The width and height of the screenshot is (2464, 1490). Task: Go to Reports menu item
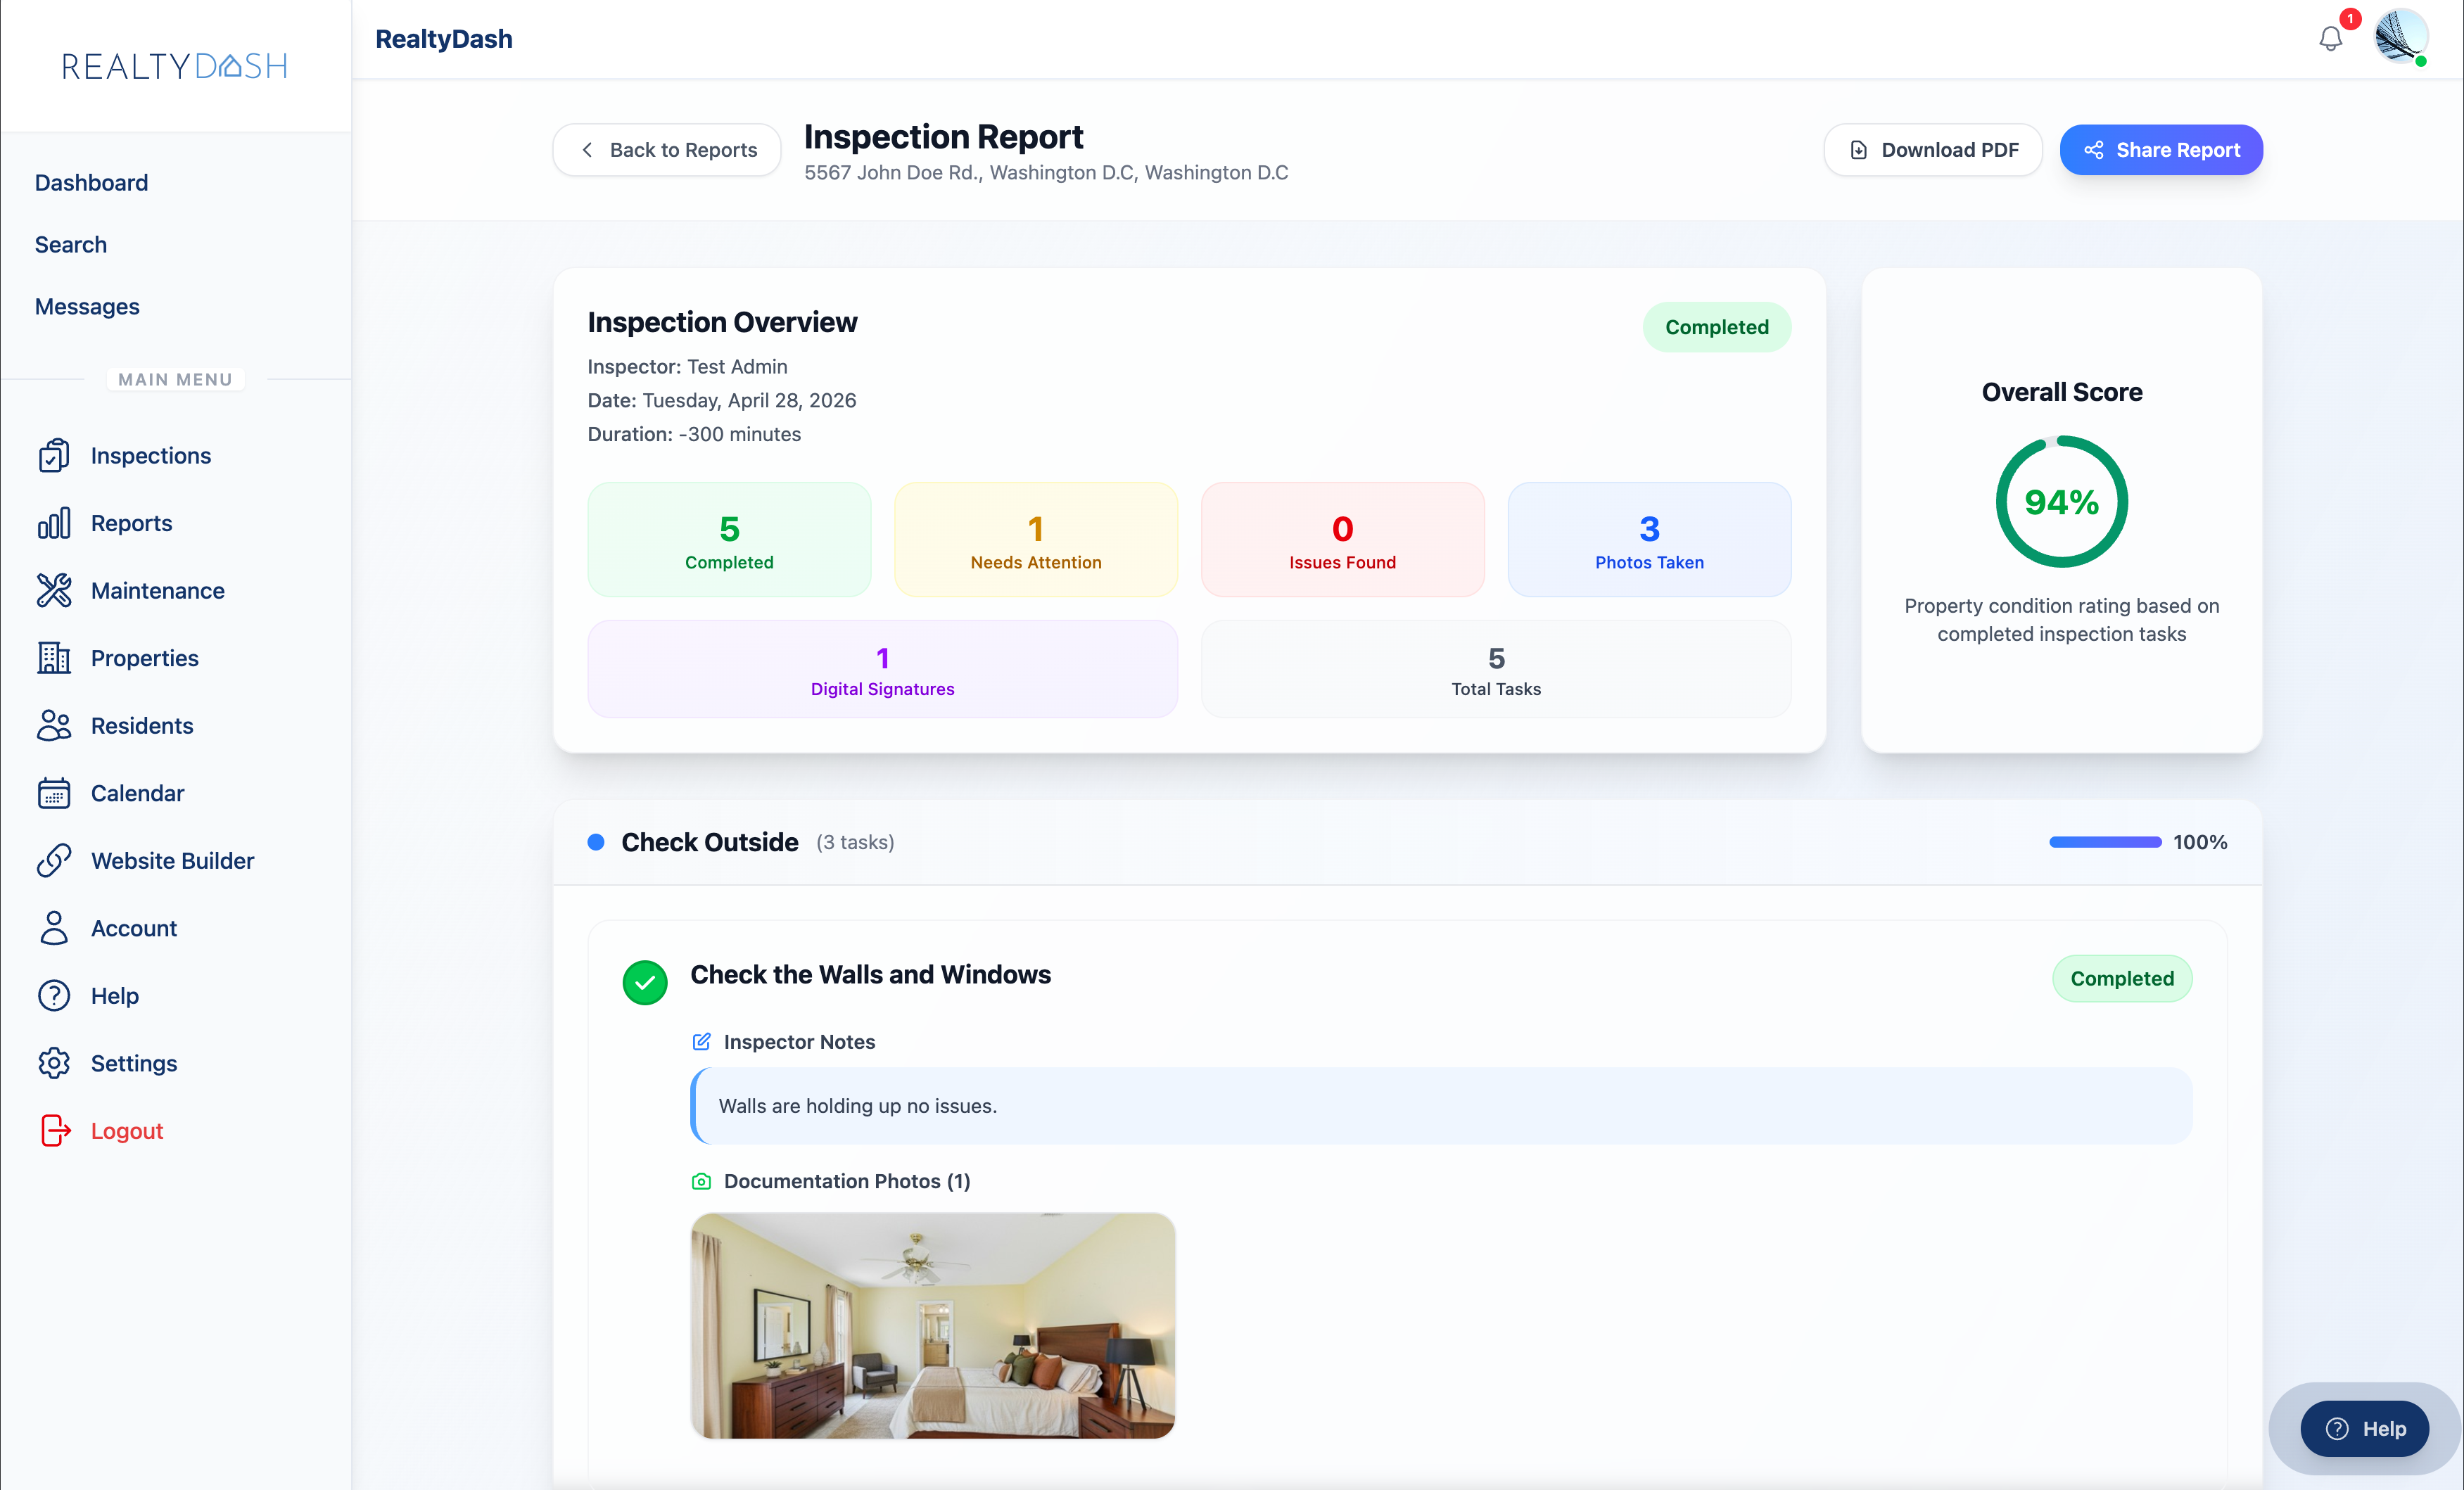(x=131, y=523)
